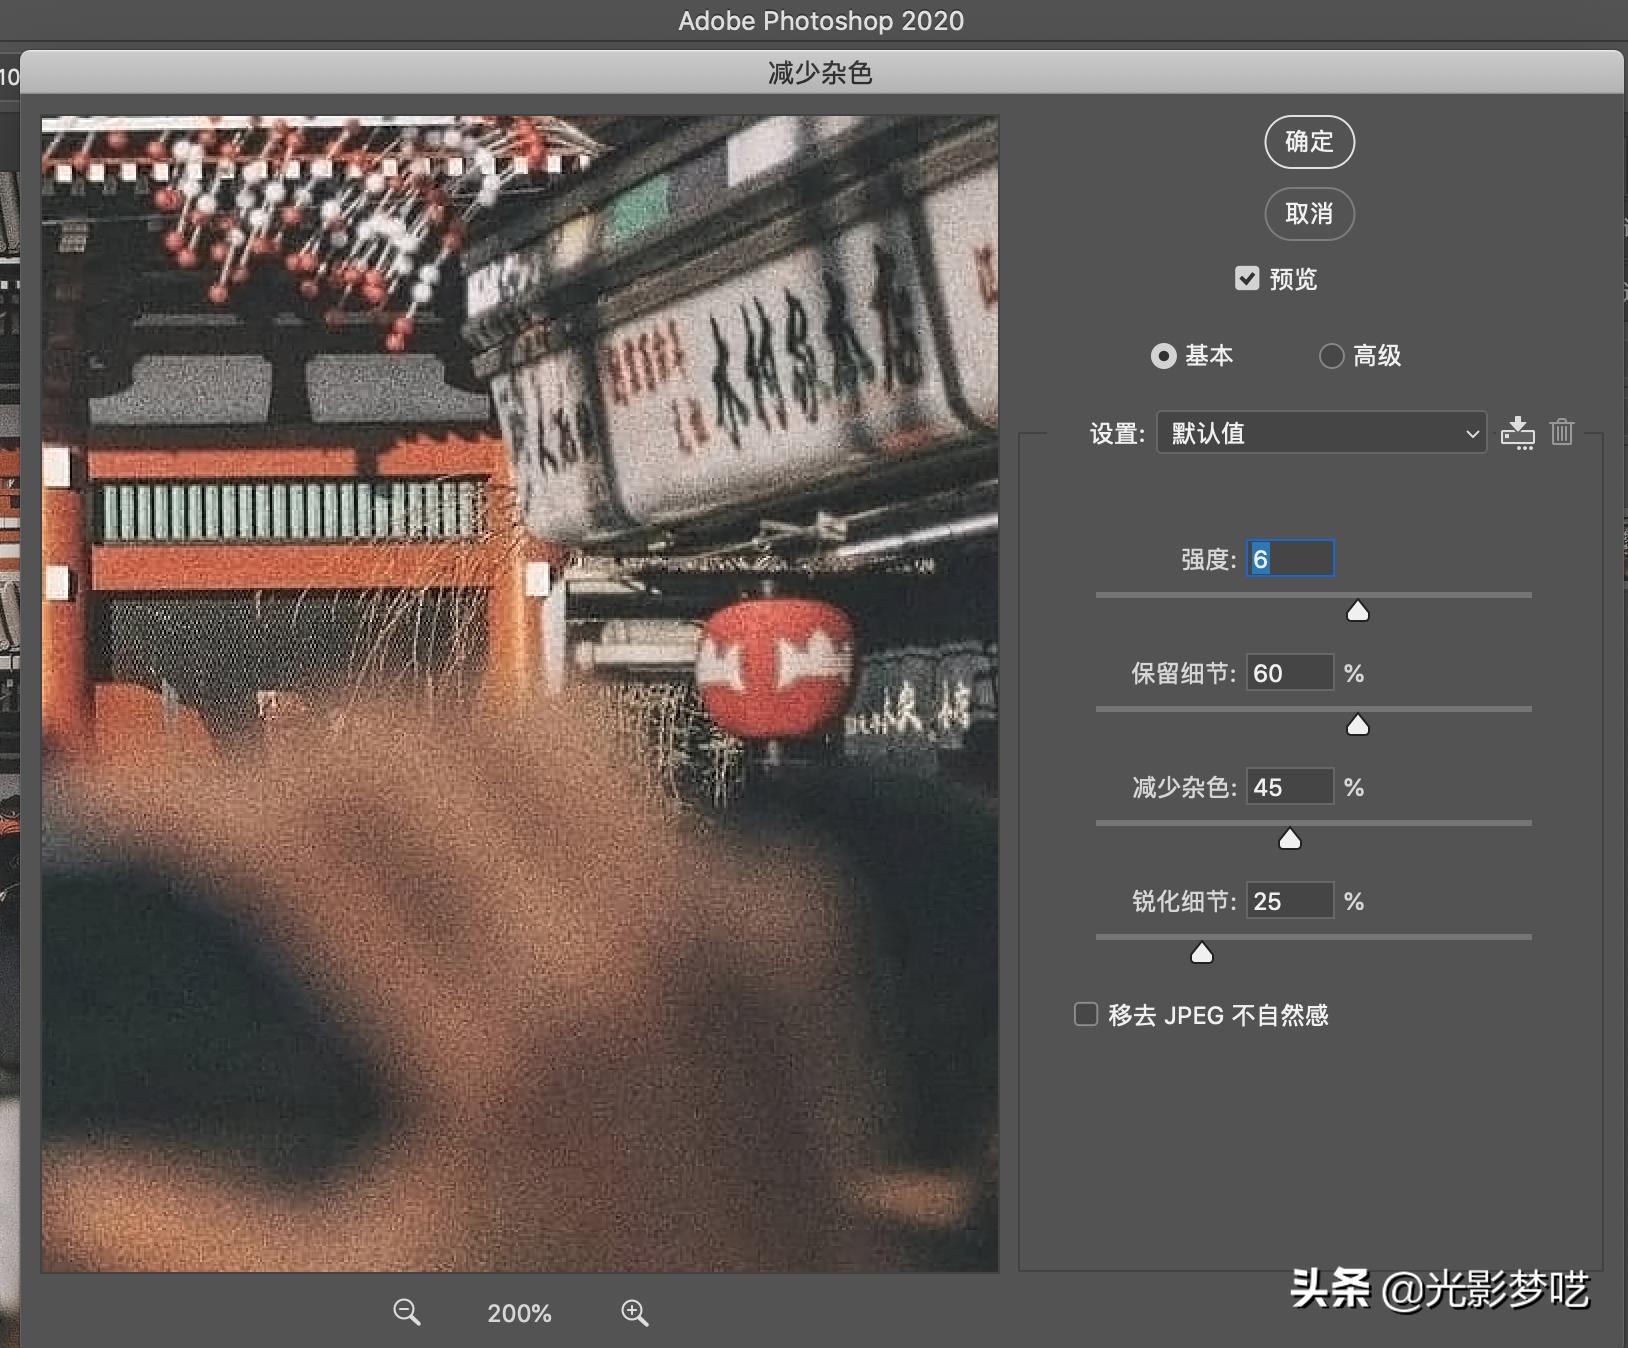Confirm changes with the 确定 button
Screen dimensions: 1628x1348
coord(1309,142)
